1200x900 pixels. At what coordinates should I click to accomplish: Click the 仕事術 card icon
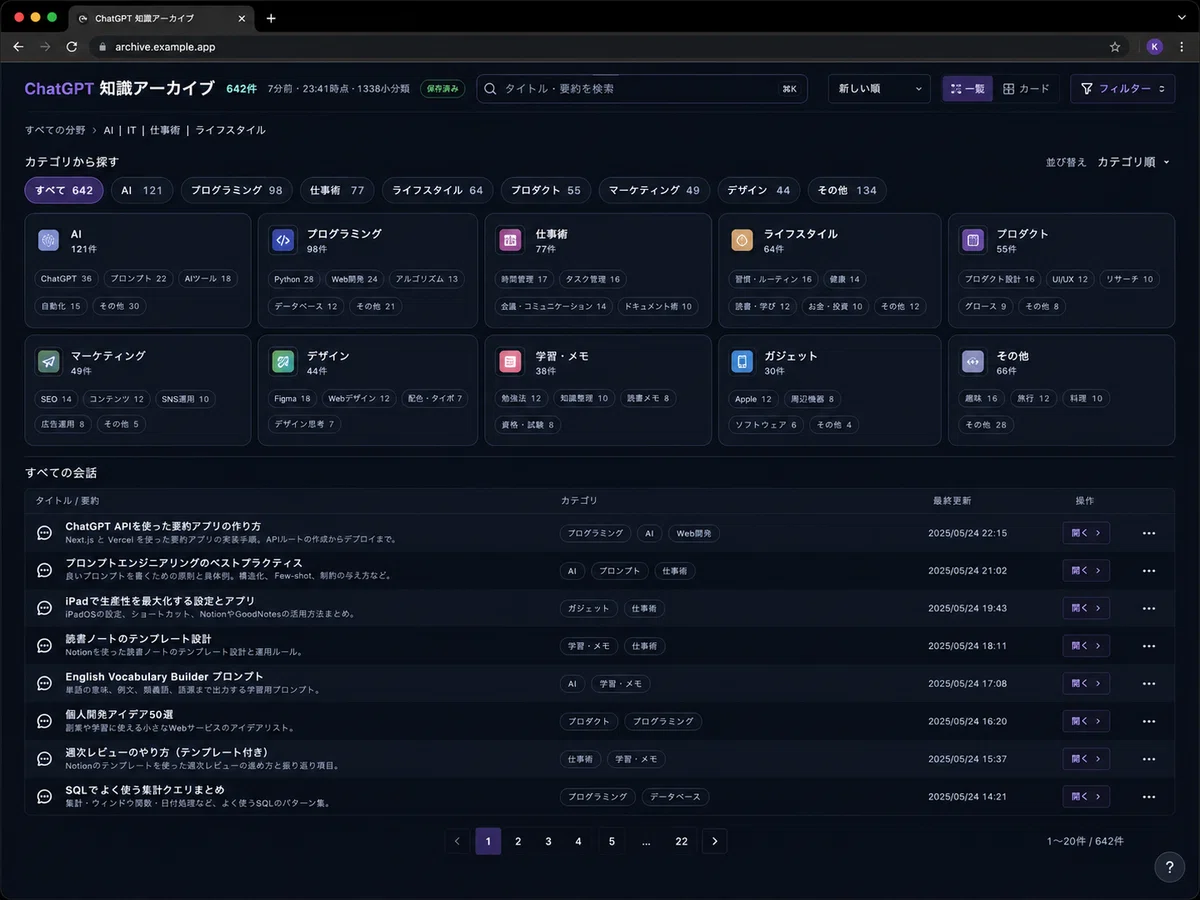(x=510, y=240)
